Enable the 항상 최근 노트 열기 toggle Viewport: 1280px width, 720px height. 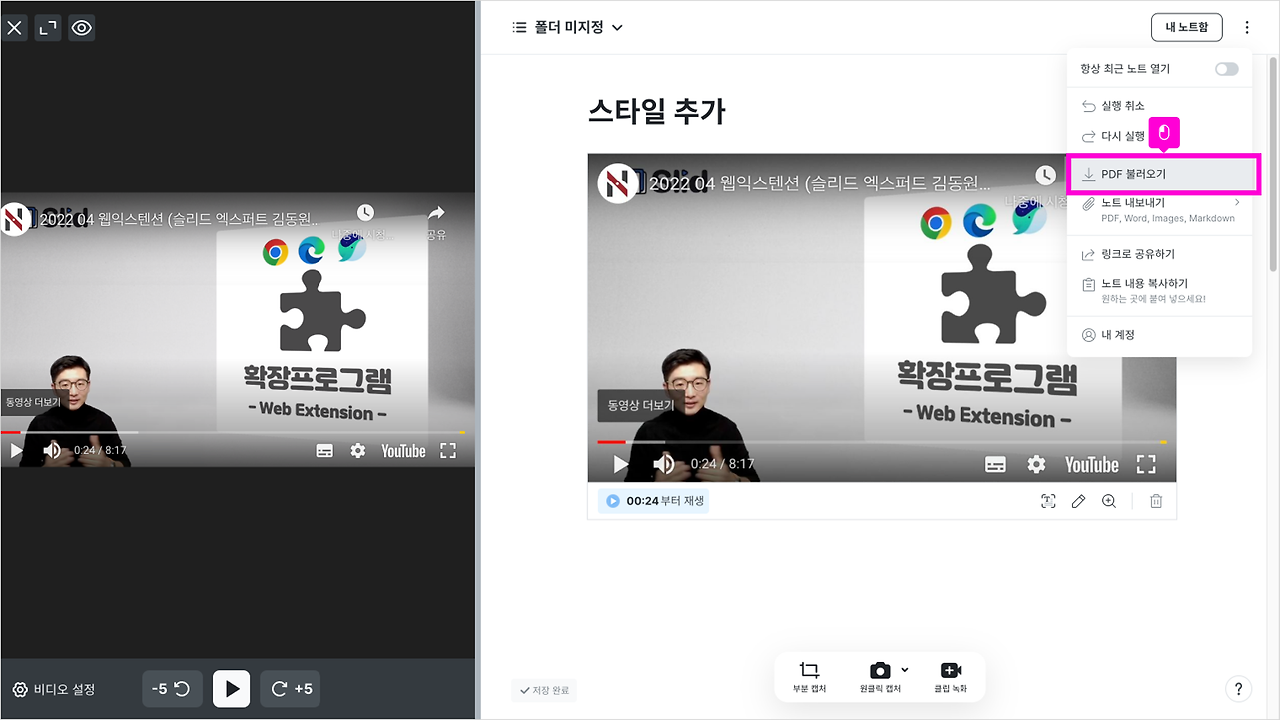(x=1227, y=68)
